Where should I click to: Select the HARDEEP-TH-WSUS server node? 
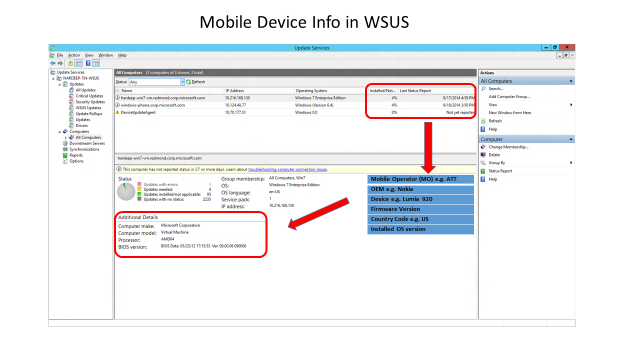[x=81, y=78]
